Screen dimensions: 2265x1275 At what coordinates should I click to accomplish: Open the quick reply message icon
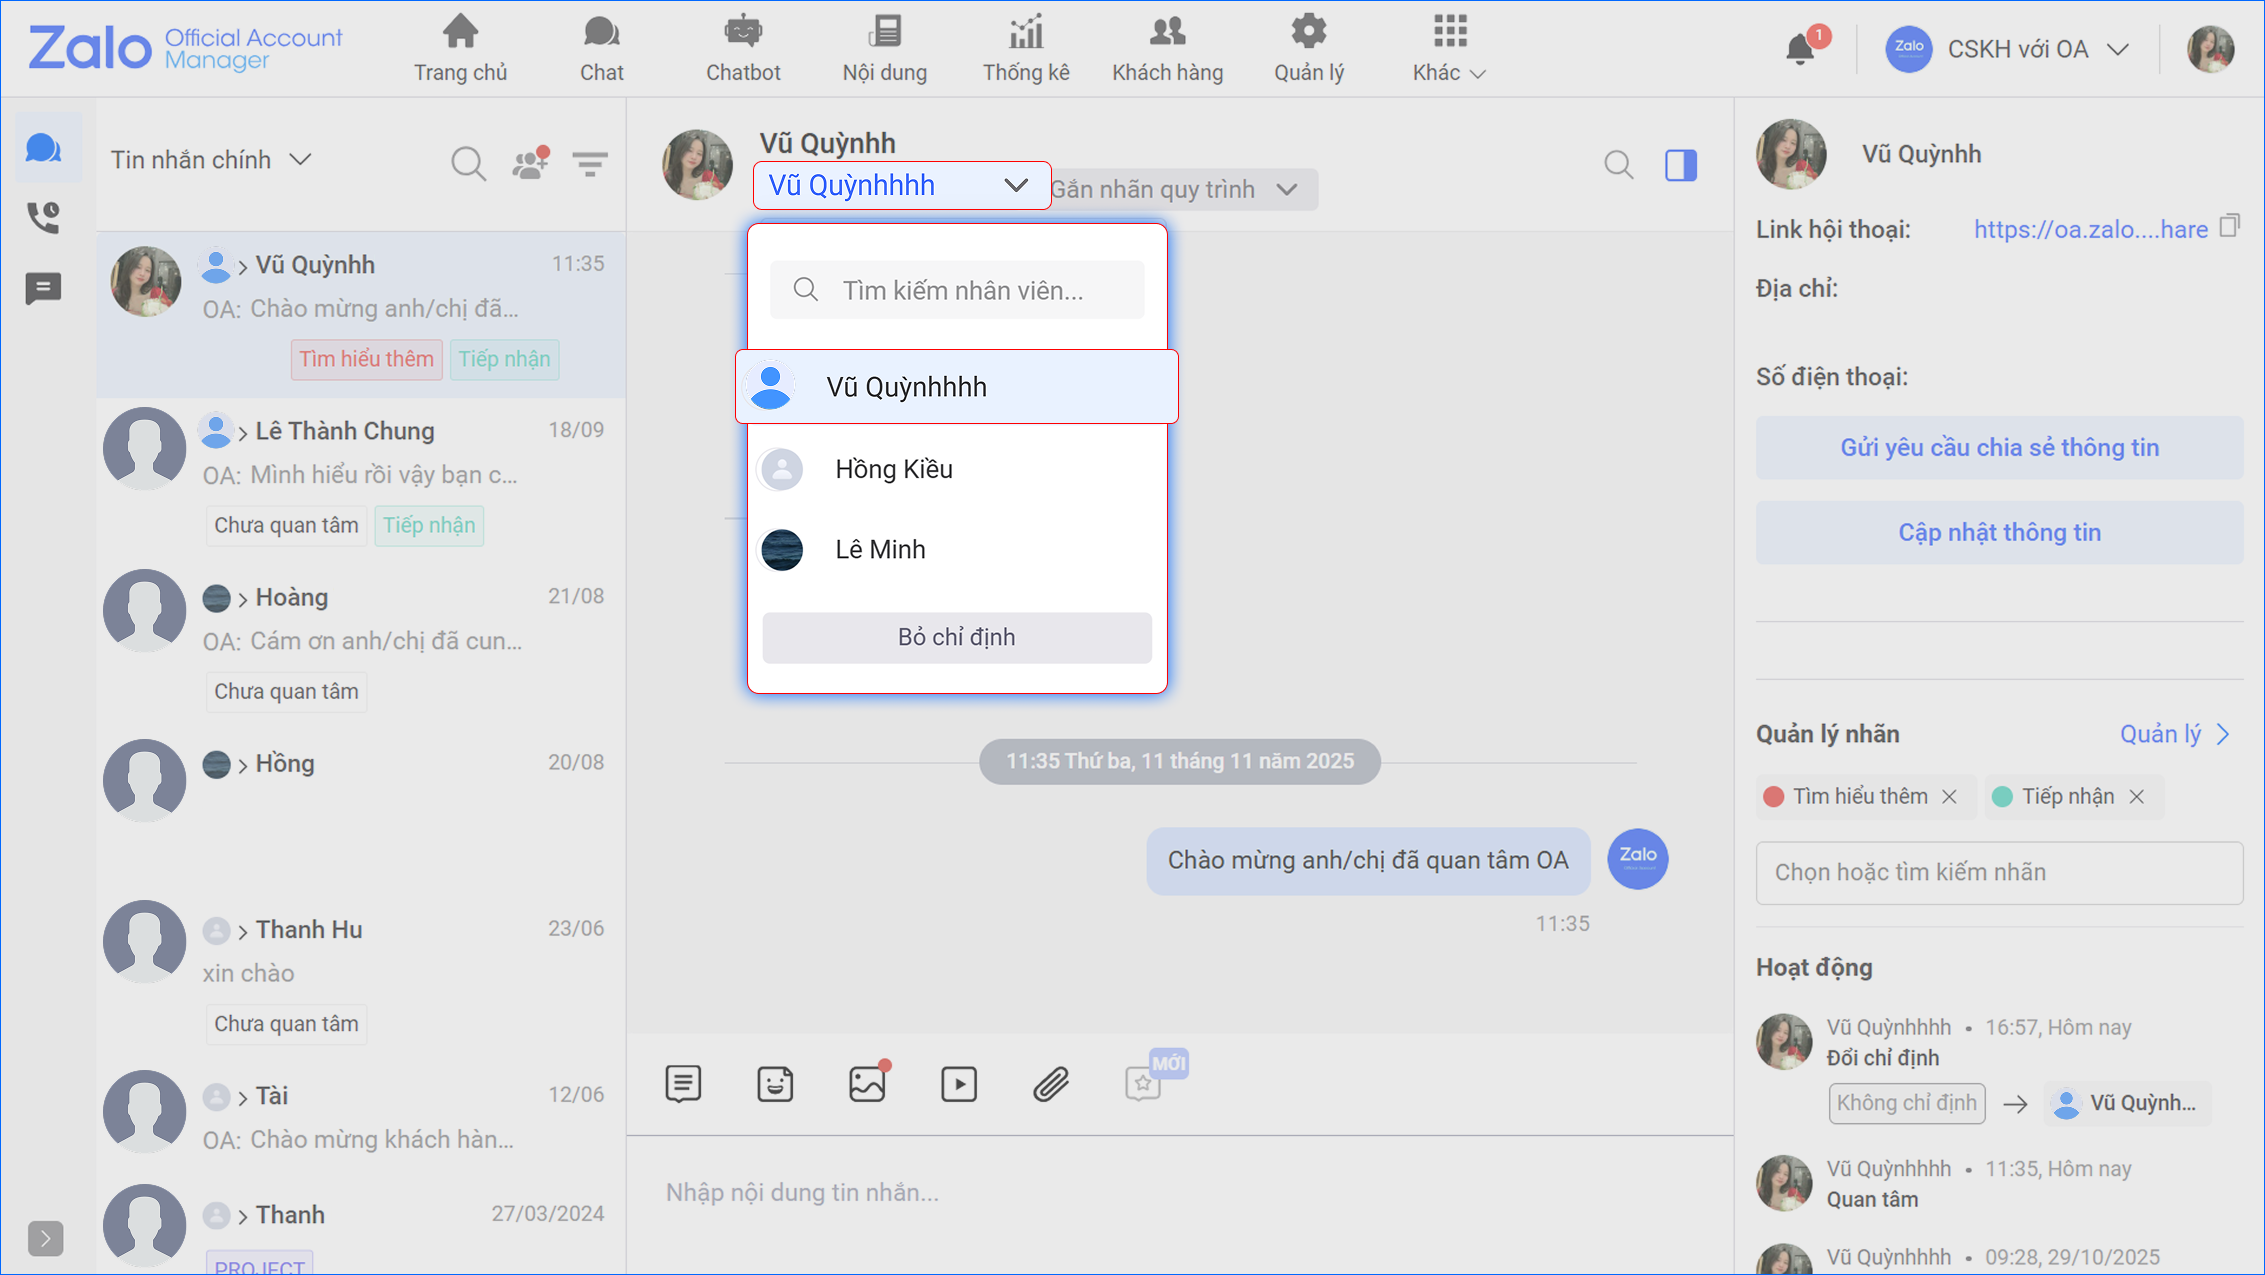pyautogui.click(x=683, y=1084)
